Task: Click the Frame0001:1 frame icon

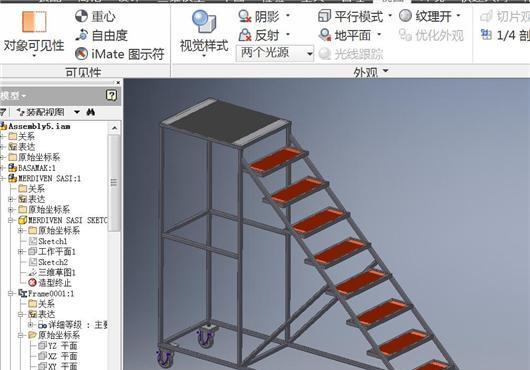Action: tap(22, 293)
